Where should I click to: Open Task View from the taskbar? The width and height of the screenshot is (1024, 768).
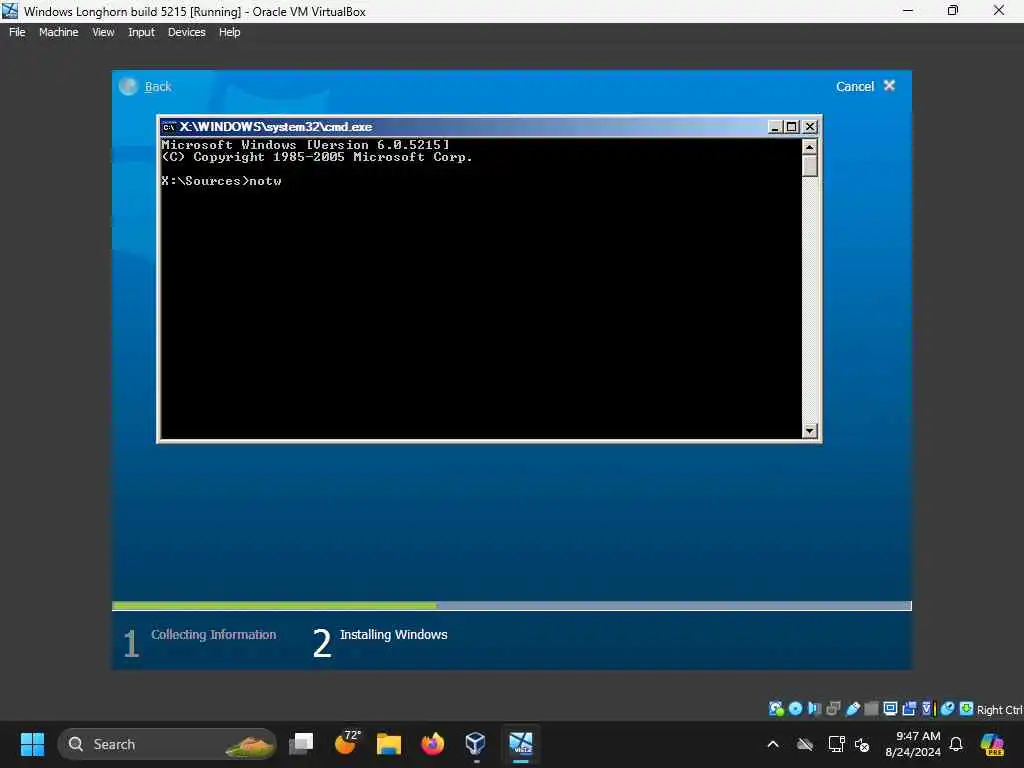[x=301, y=744]
